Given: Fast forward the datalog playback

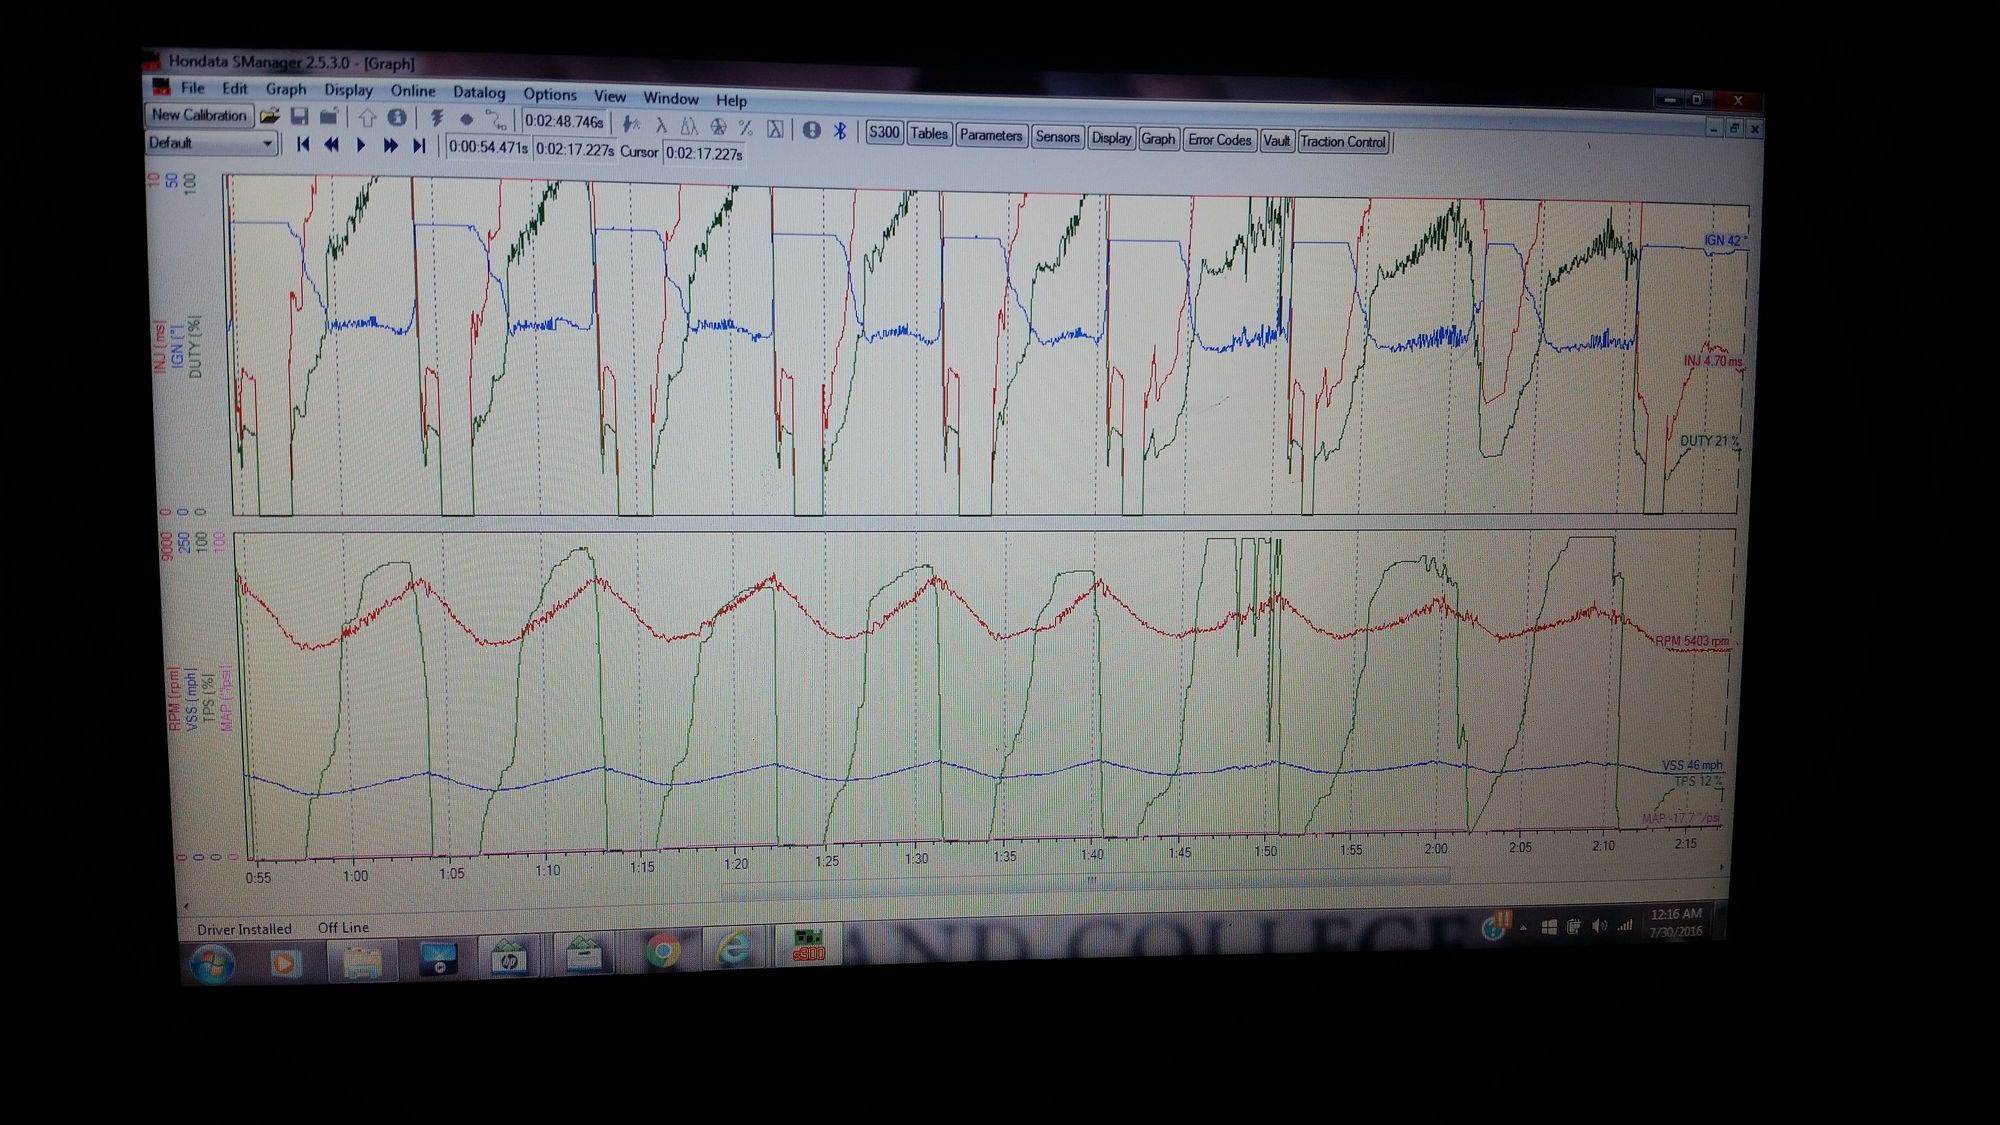Looking at the screenshot, I should pos(390,146).
